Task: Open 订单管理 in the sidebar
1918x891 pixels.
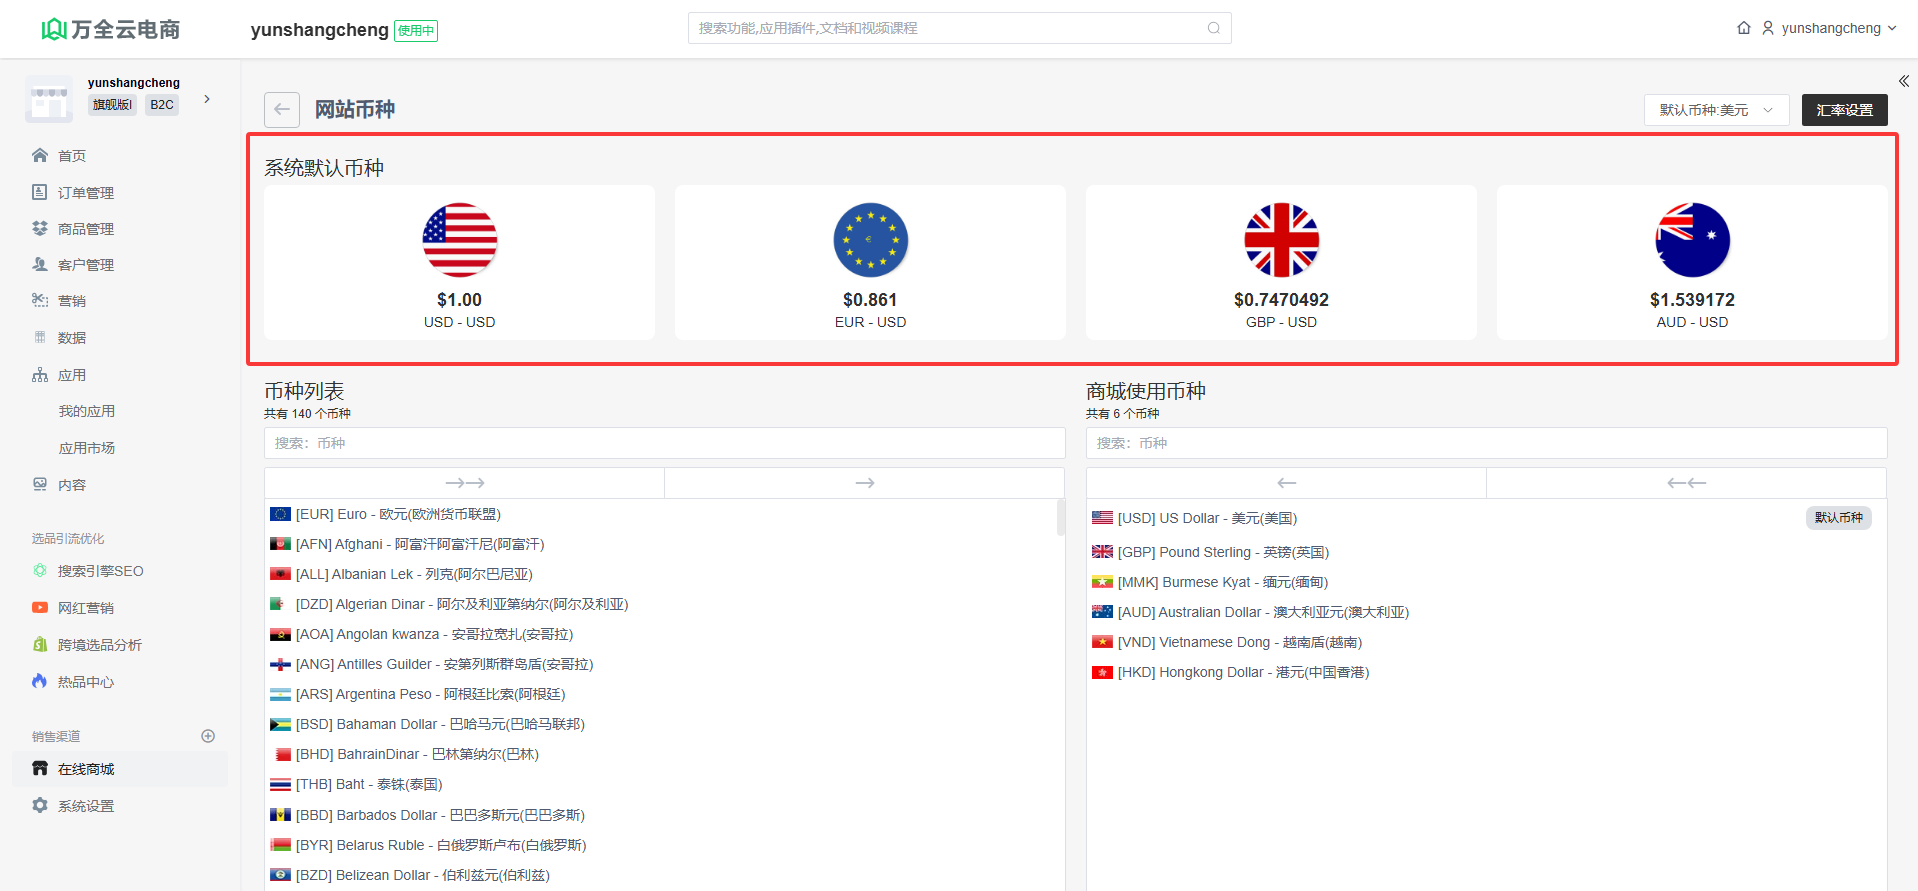Action: pos(85,192)
